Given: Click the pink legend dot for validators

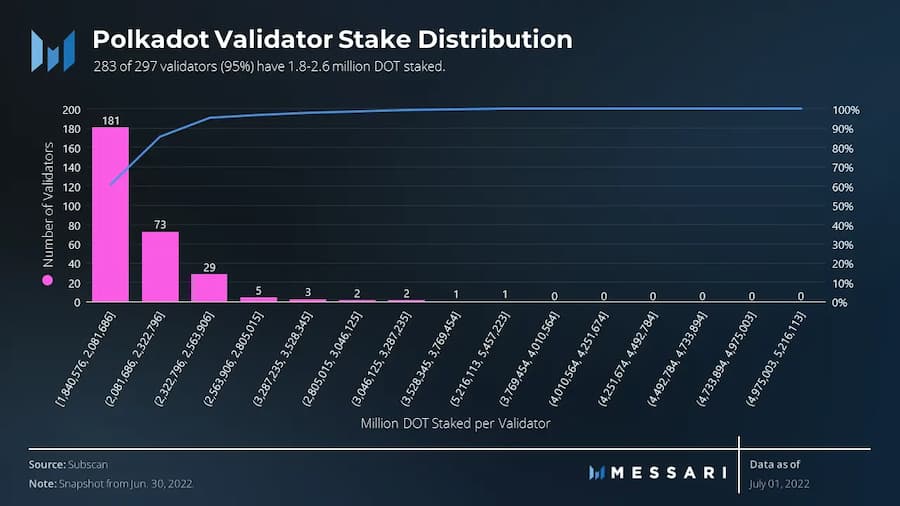Looking at the screenshot, I should coord(48,280).
